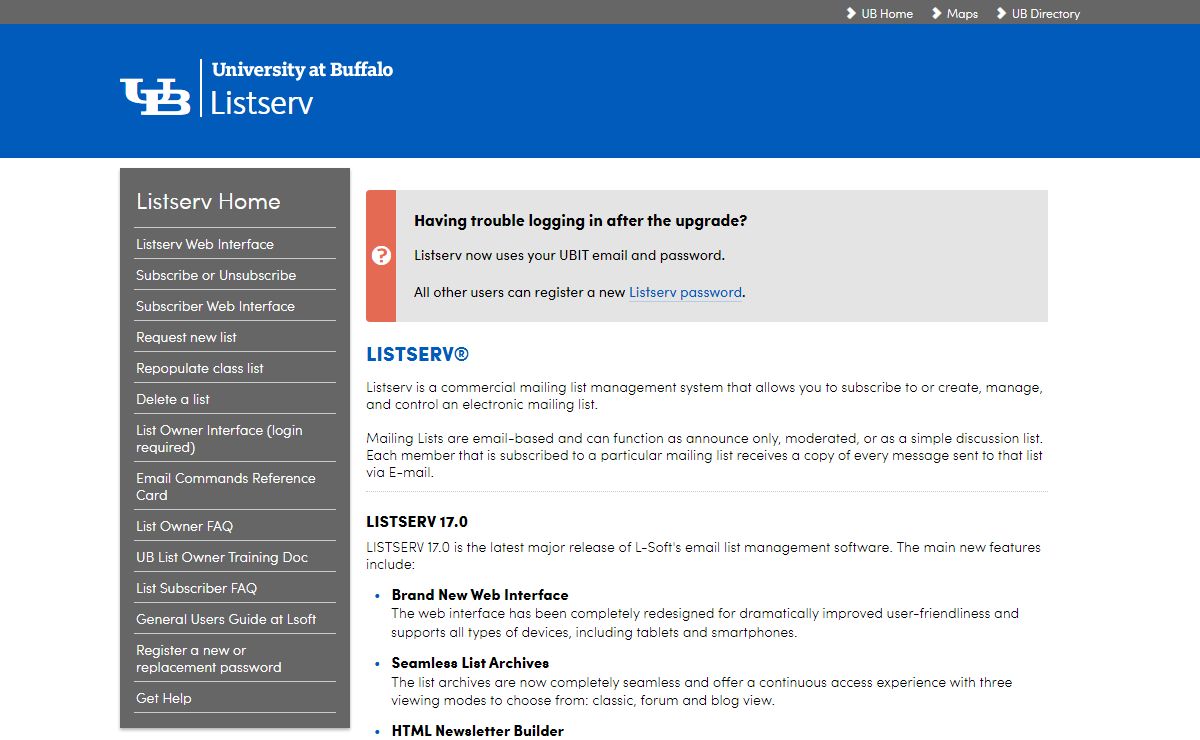Open Listserv Web Interface in sidebar
This screenshot has height=740, width=1200.
(x=205, y=244)
